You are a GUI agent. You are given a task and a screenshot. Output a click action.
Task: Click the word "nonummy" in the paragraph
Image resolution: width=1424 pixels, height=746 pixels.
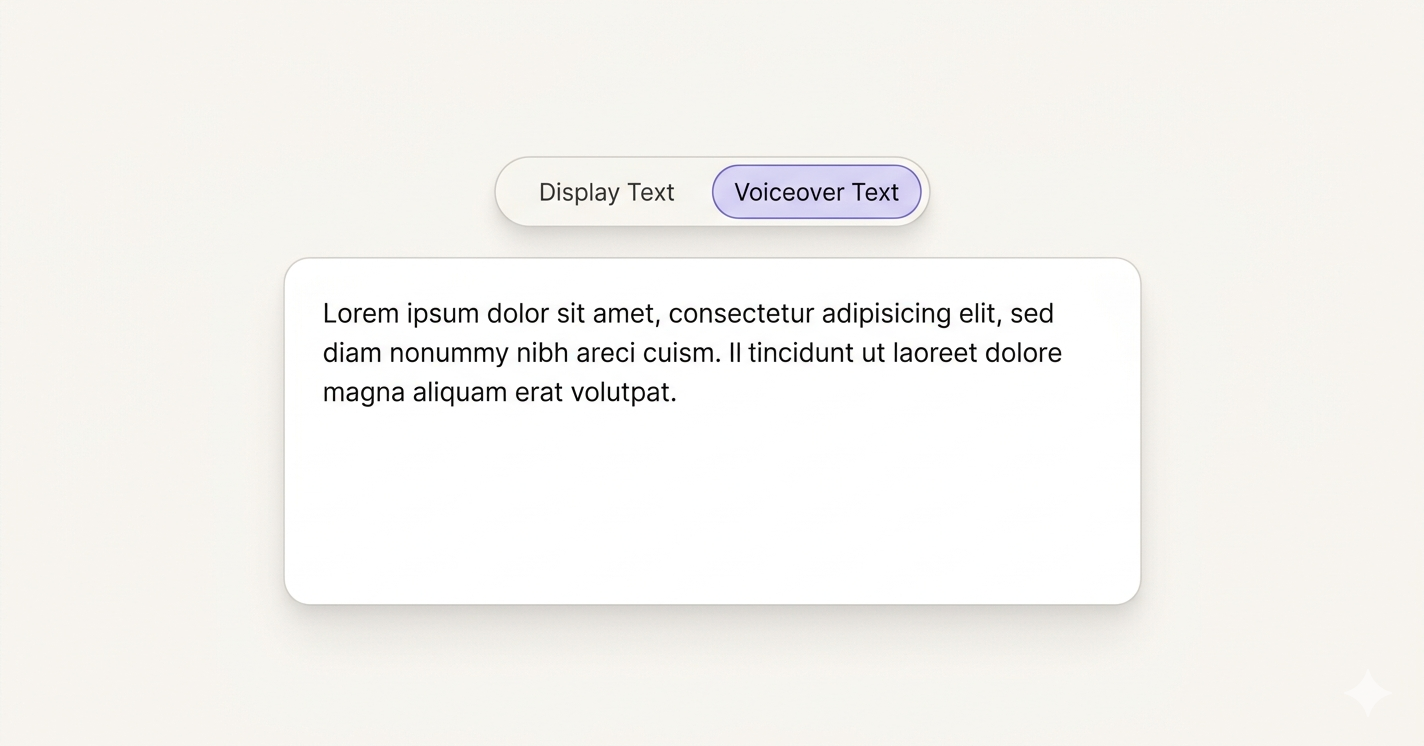[449, 355]
